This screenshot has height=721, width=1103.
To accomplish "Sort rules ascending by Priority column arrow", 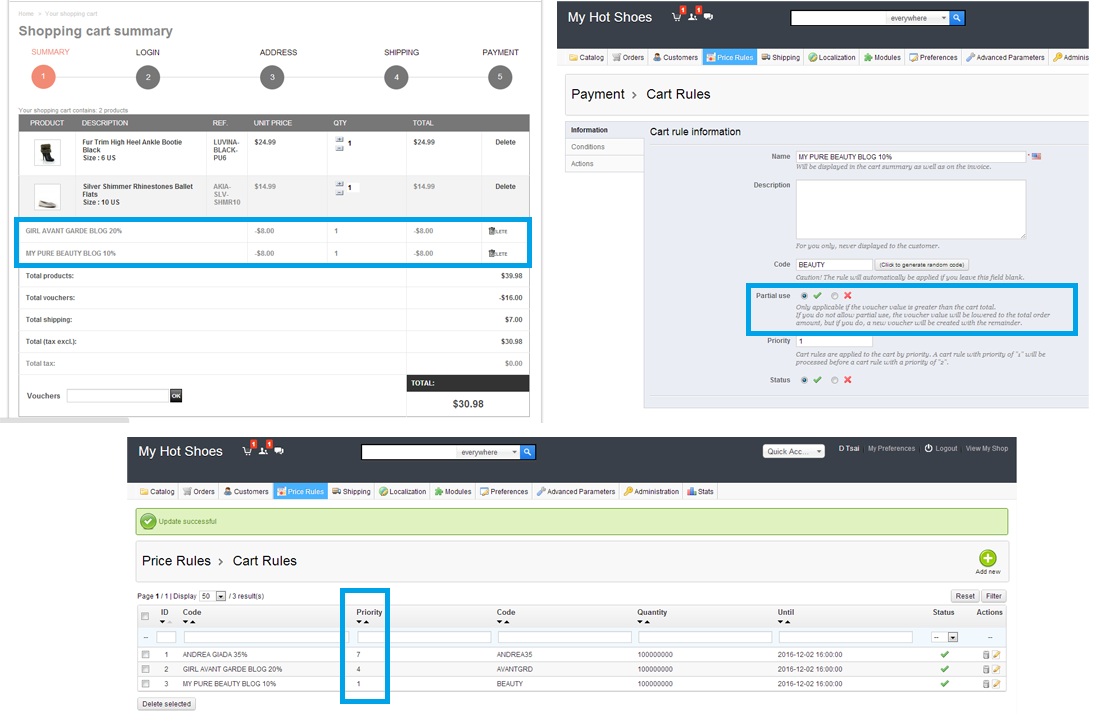I will (x=366, y=622).
